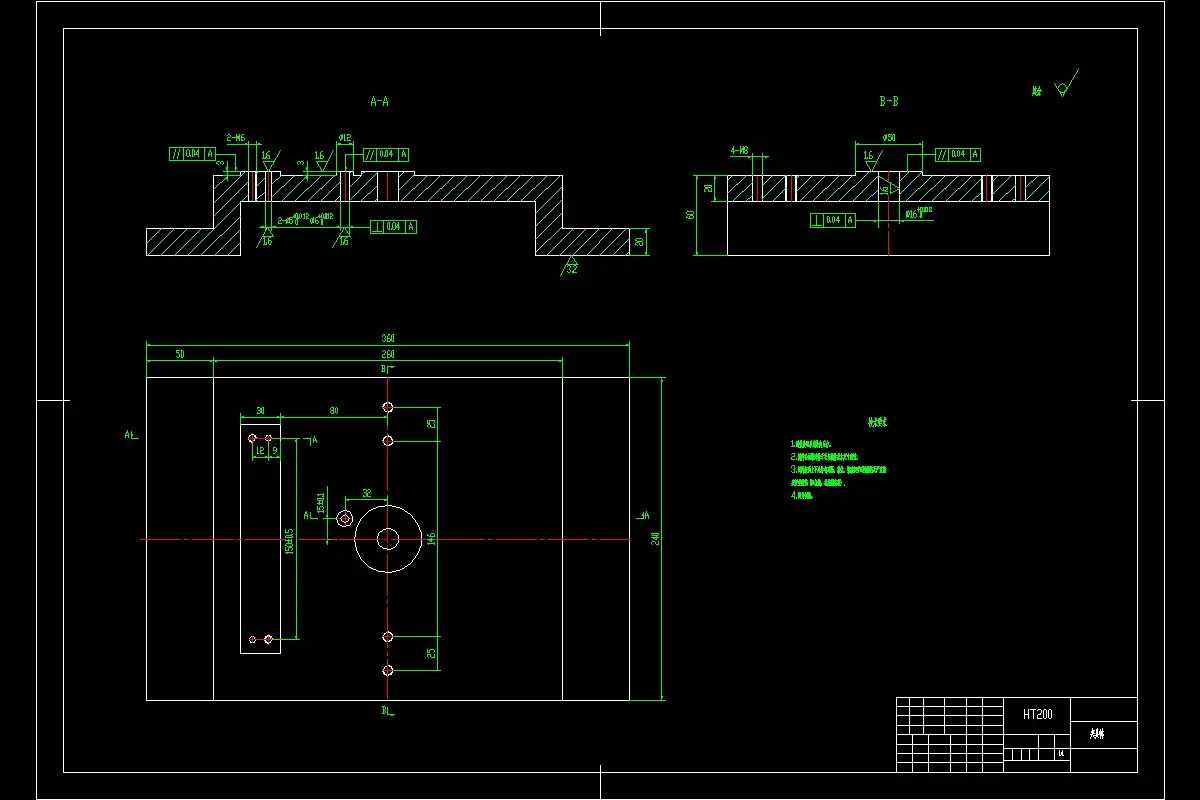The image size is (1200, 800).
Task: Pick the perpendicularity 0.04 A frame in B-B
Action: (834, 219)
